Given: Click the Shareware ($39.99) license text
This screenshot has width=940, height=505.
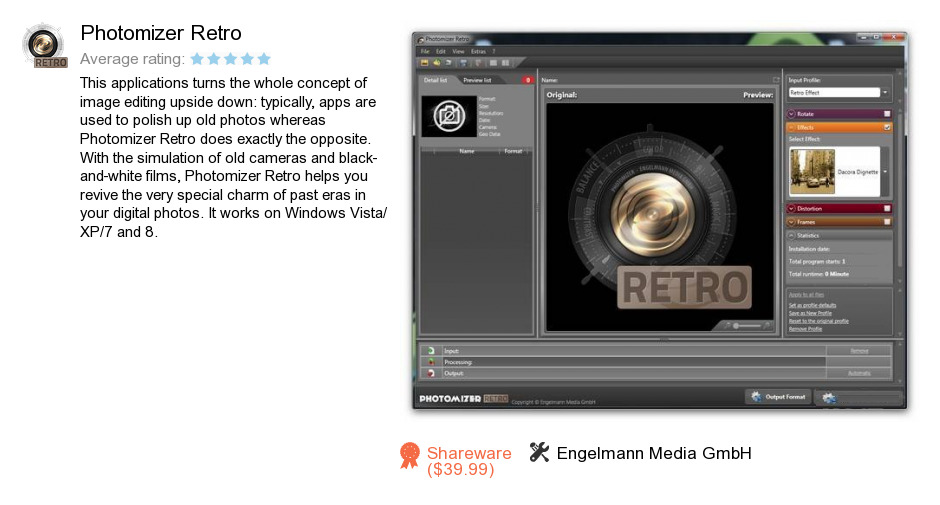Looking at the screenshot, I should pos(469,461).
